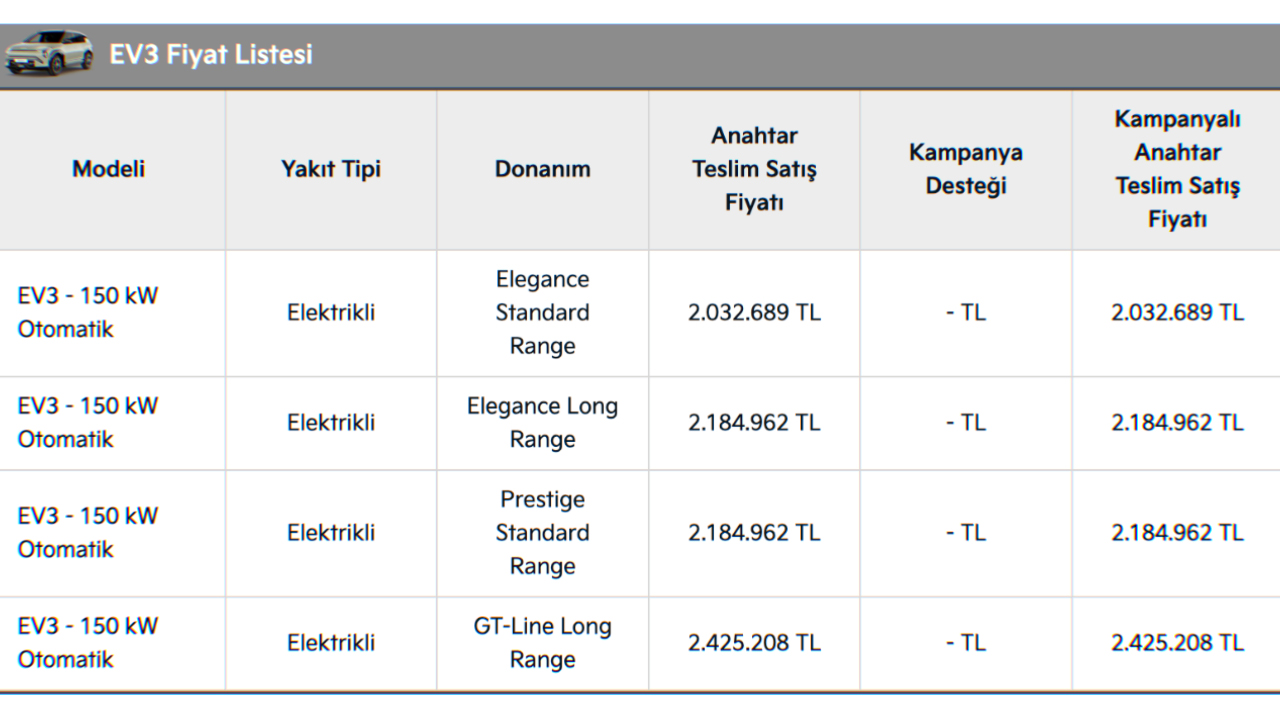1280x720 pixels.
Task: Click the 2.032.689 TL list price
Action: point(754,313)
